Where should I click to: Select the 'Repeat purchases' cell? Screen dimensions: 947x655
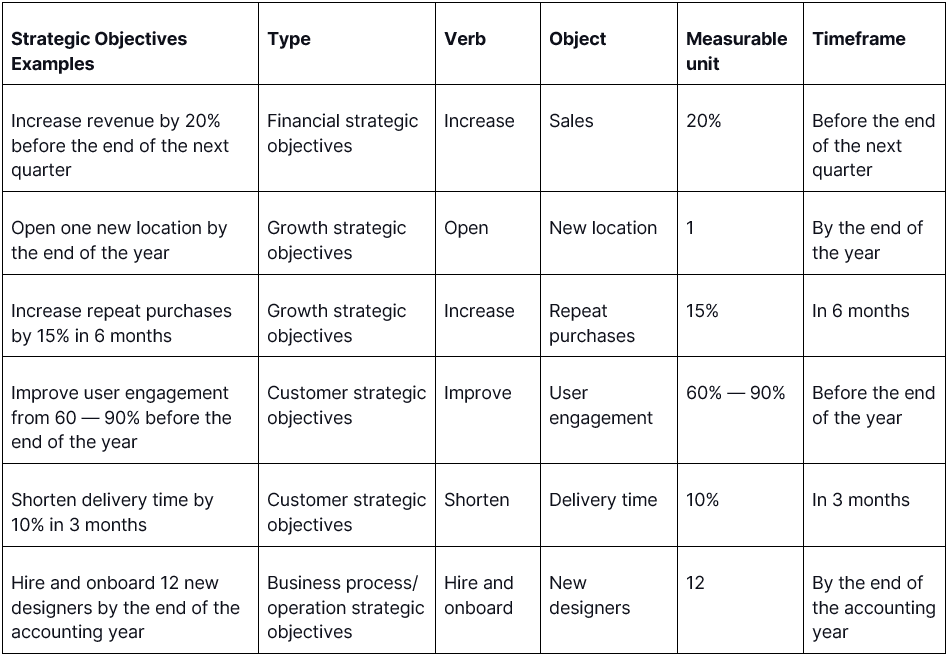point(609,316)
